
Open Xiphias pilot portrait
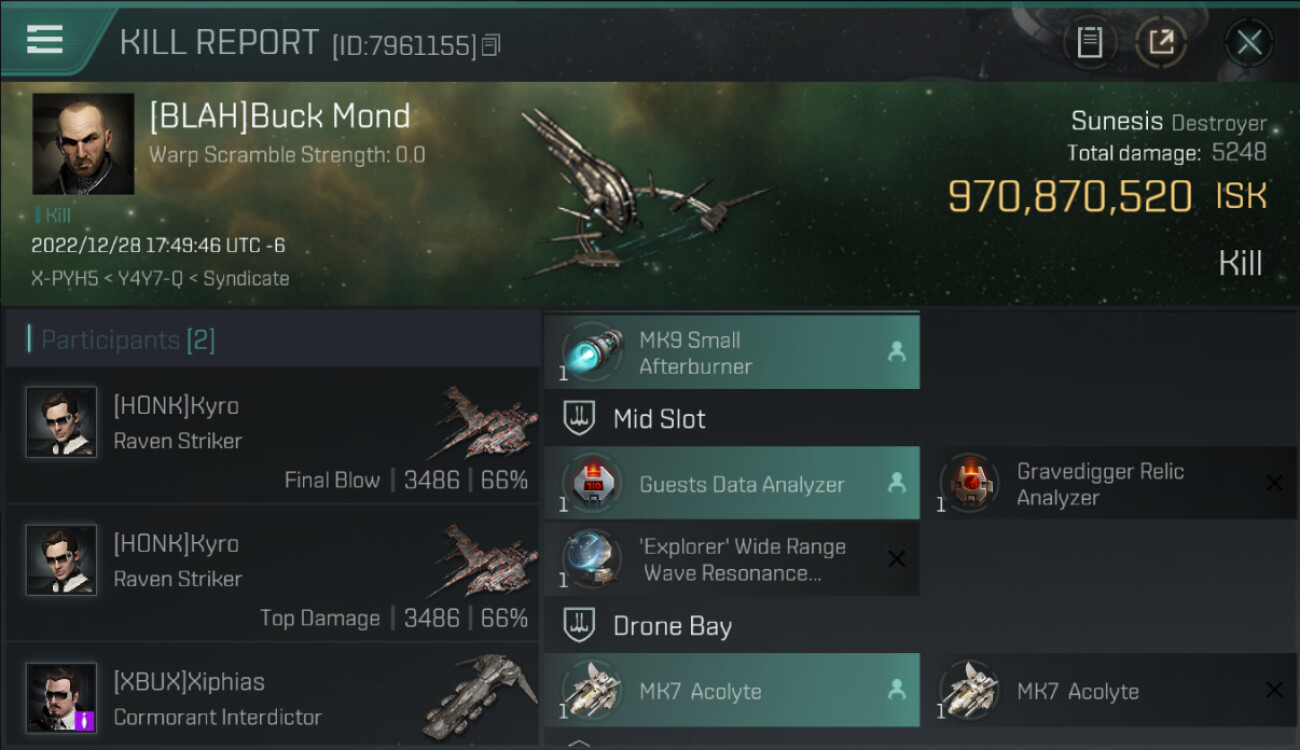(61, 698)
